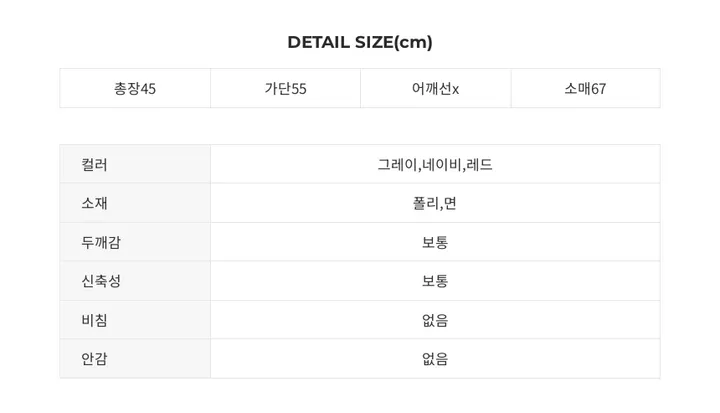Select the 없음 value for 비침

coord(435,320)
